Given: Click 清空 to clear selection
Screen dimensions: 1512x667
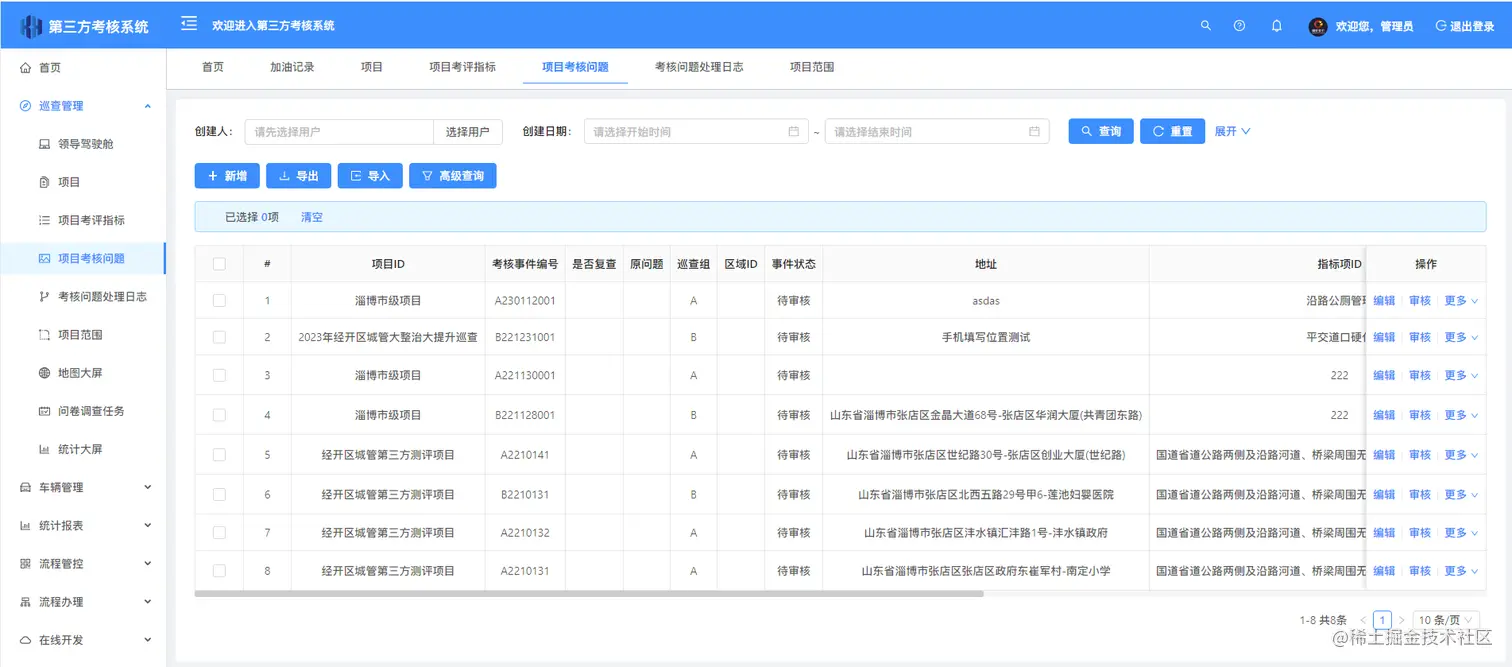Looking at the screenshot, I should [312, 216].
